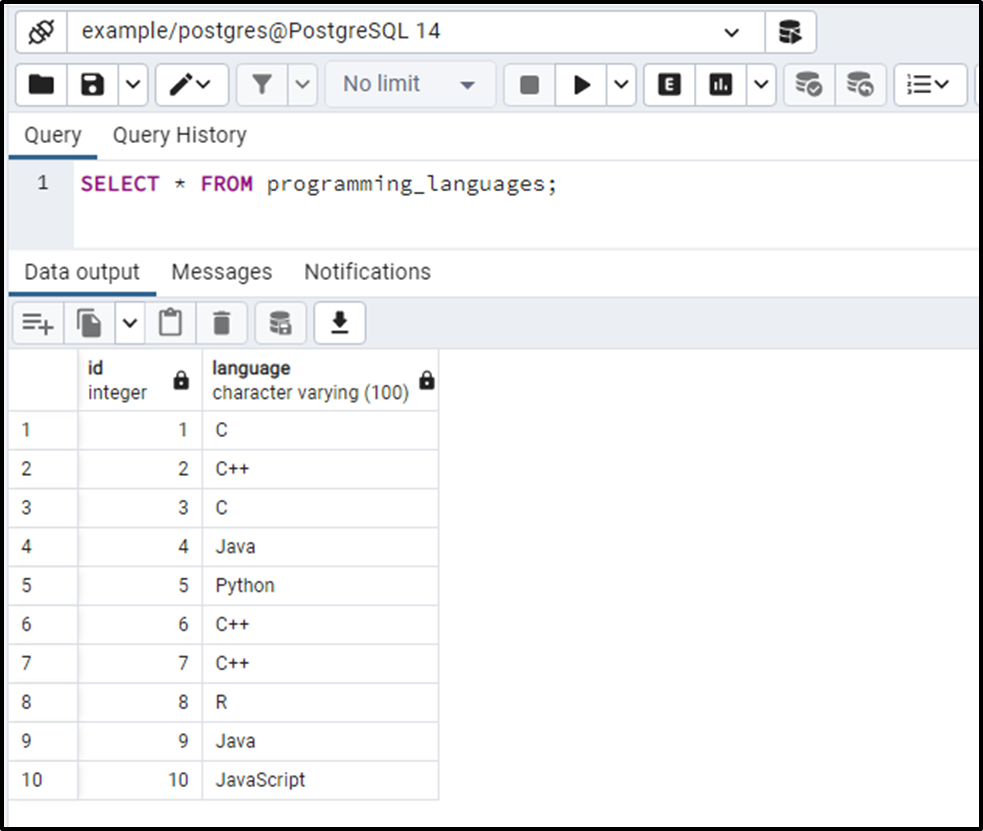Screen dimensions: 983x831
Task: Open the Explain plan tool
Action: pyautogui.click(x=668, y=84)
